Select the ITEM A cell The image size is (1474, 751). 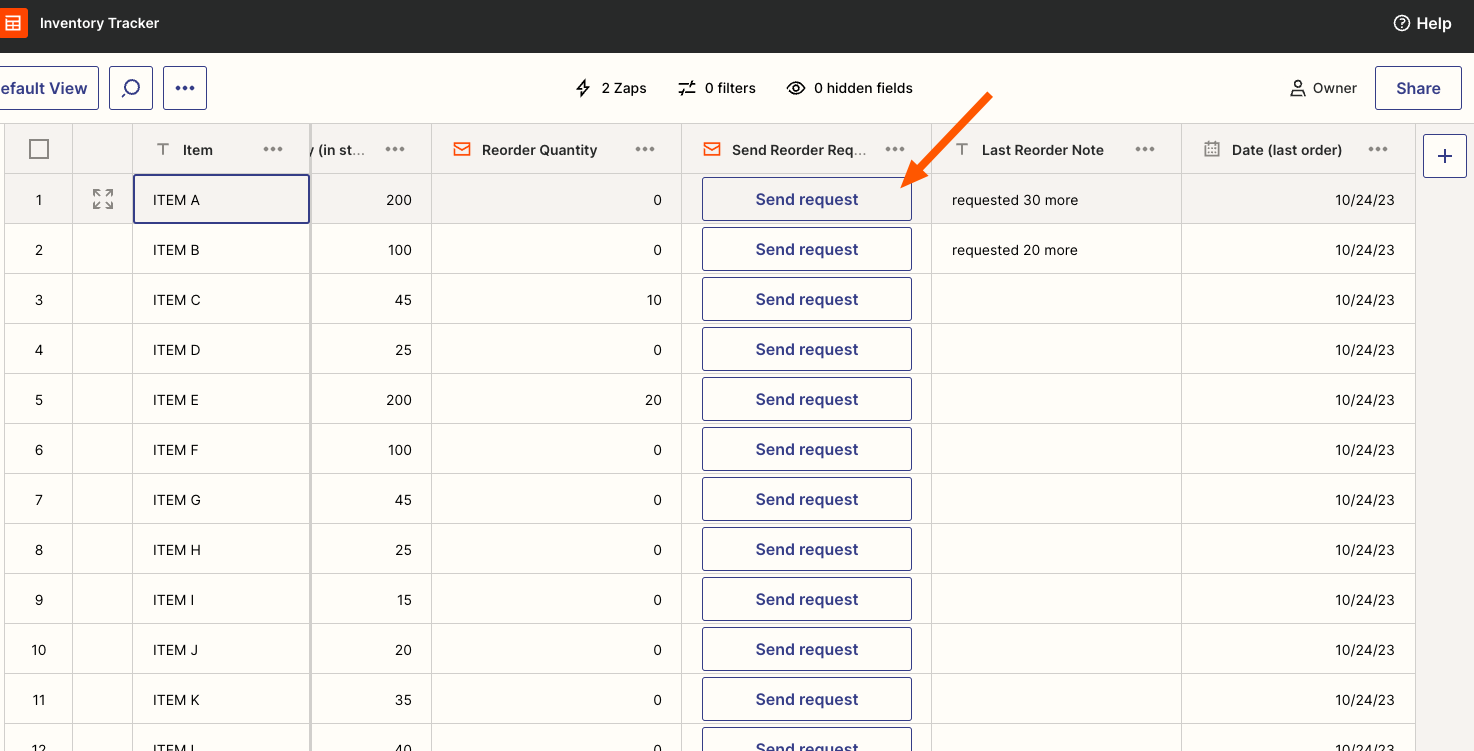click(221, 199)
